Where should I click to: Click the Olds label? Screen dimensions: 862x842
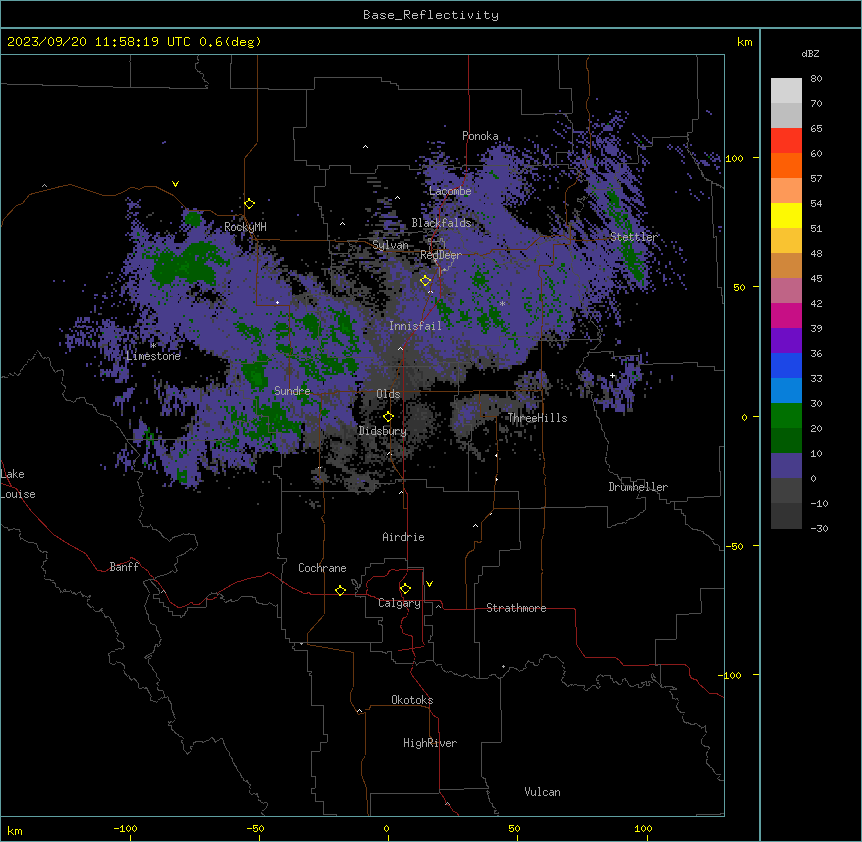pyautogui.click(x=388, y=394)
